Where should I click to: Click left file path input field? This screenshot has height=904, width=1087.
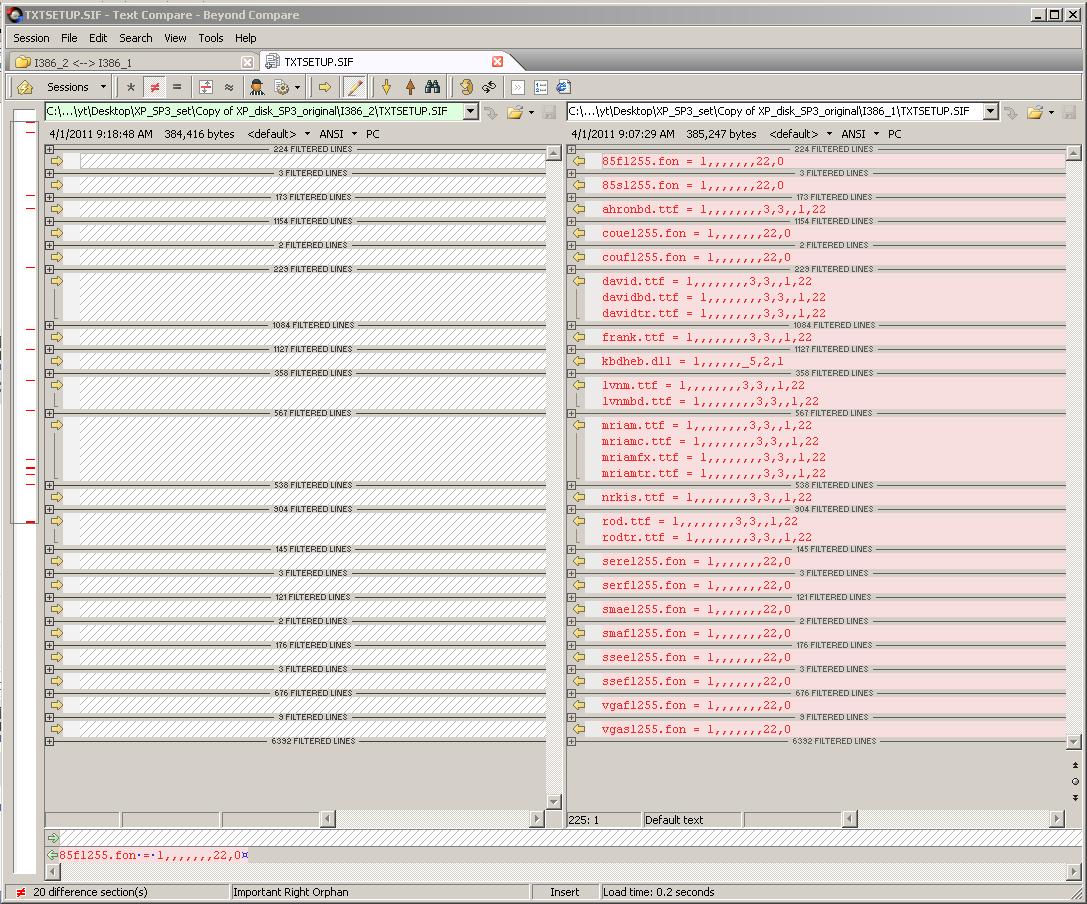(254, 111)
